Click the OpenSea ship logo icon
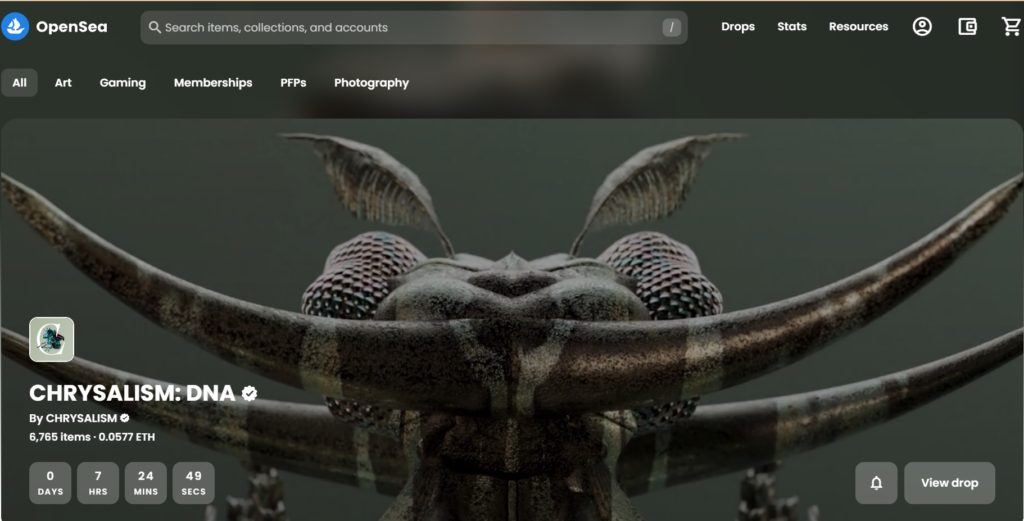 point(15,27)
